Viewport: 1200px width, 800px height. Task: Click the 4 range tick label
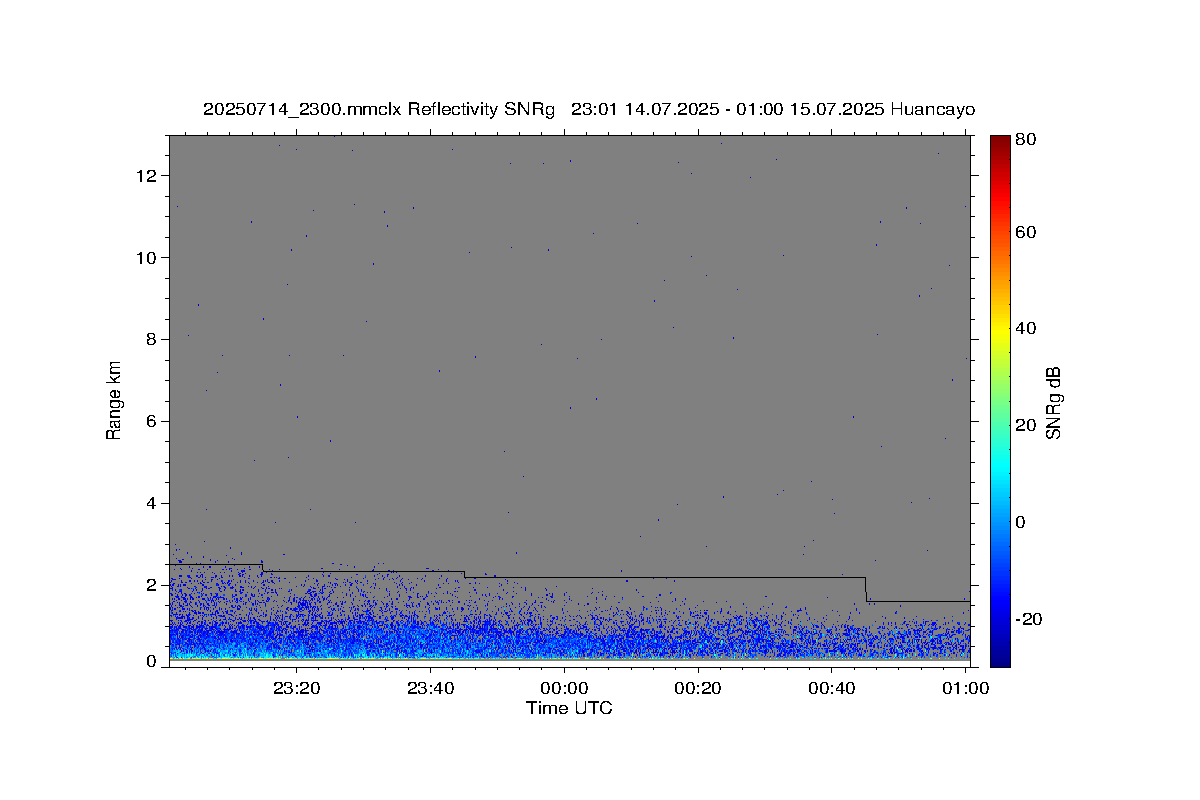[x=153, y=504]
